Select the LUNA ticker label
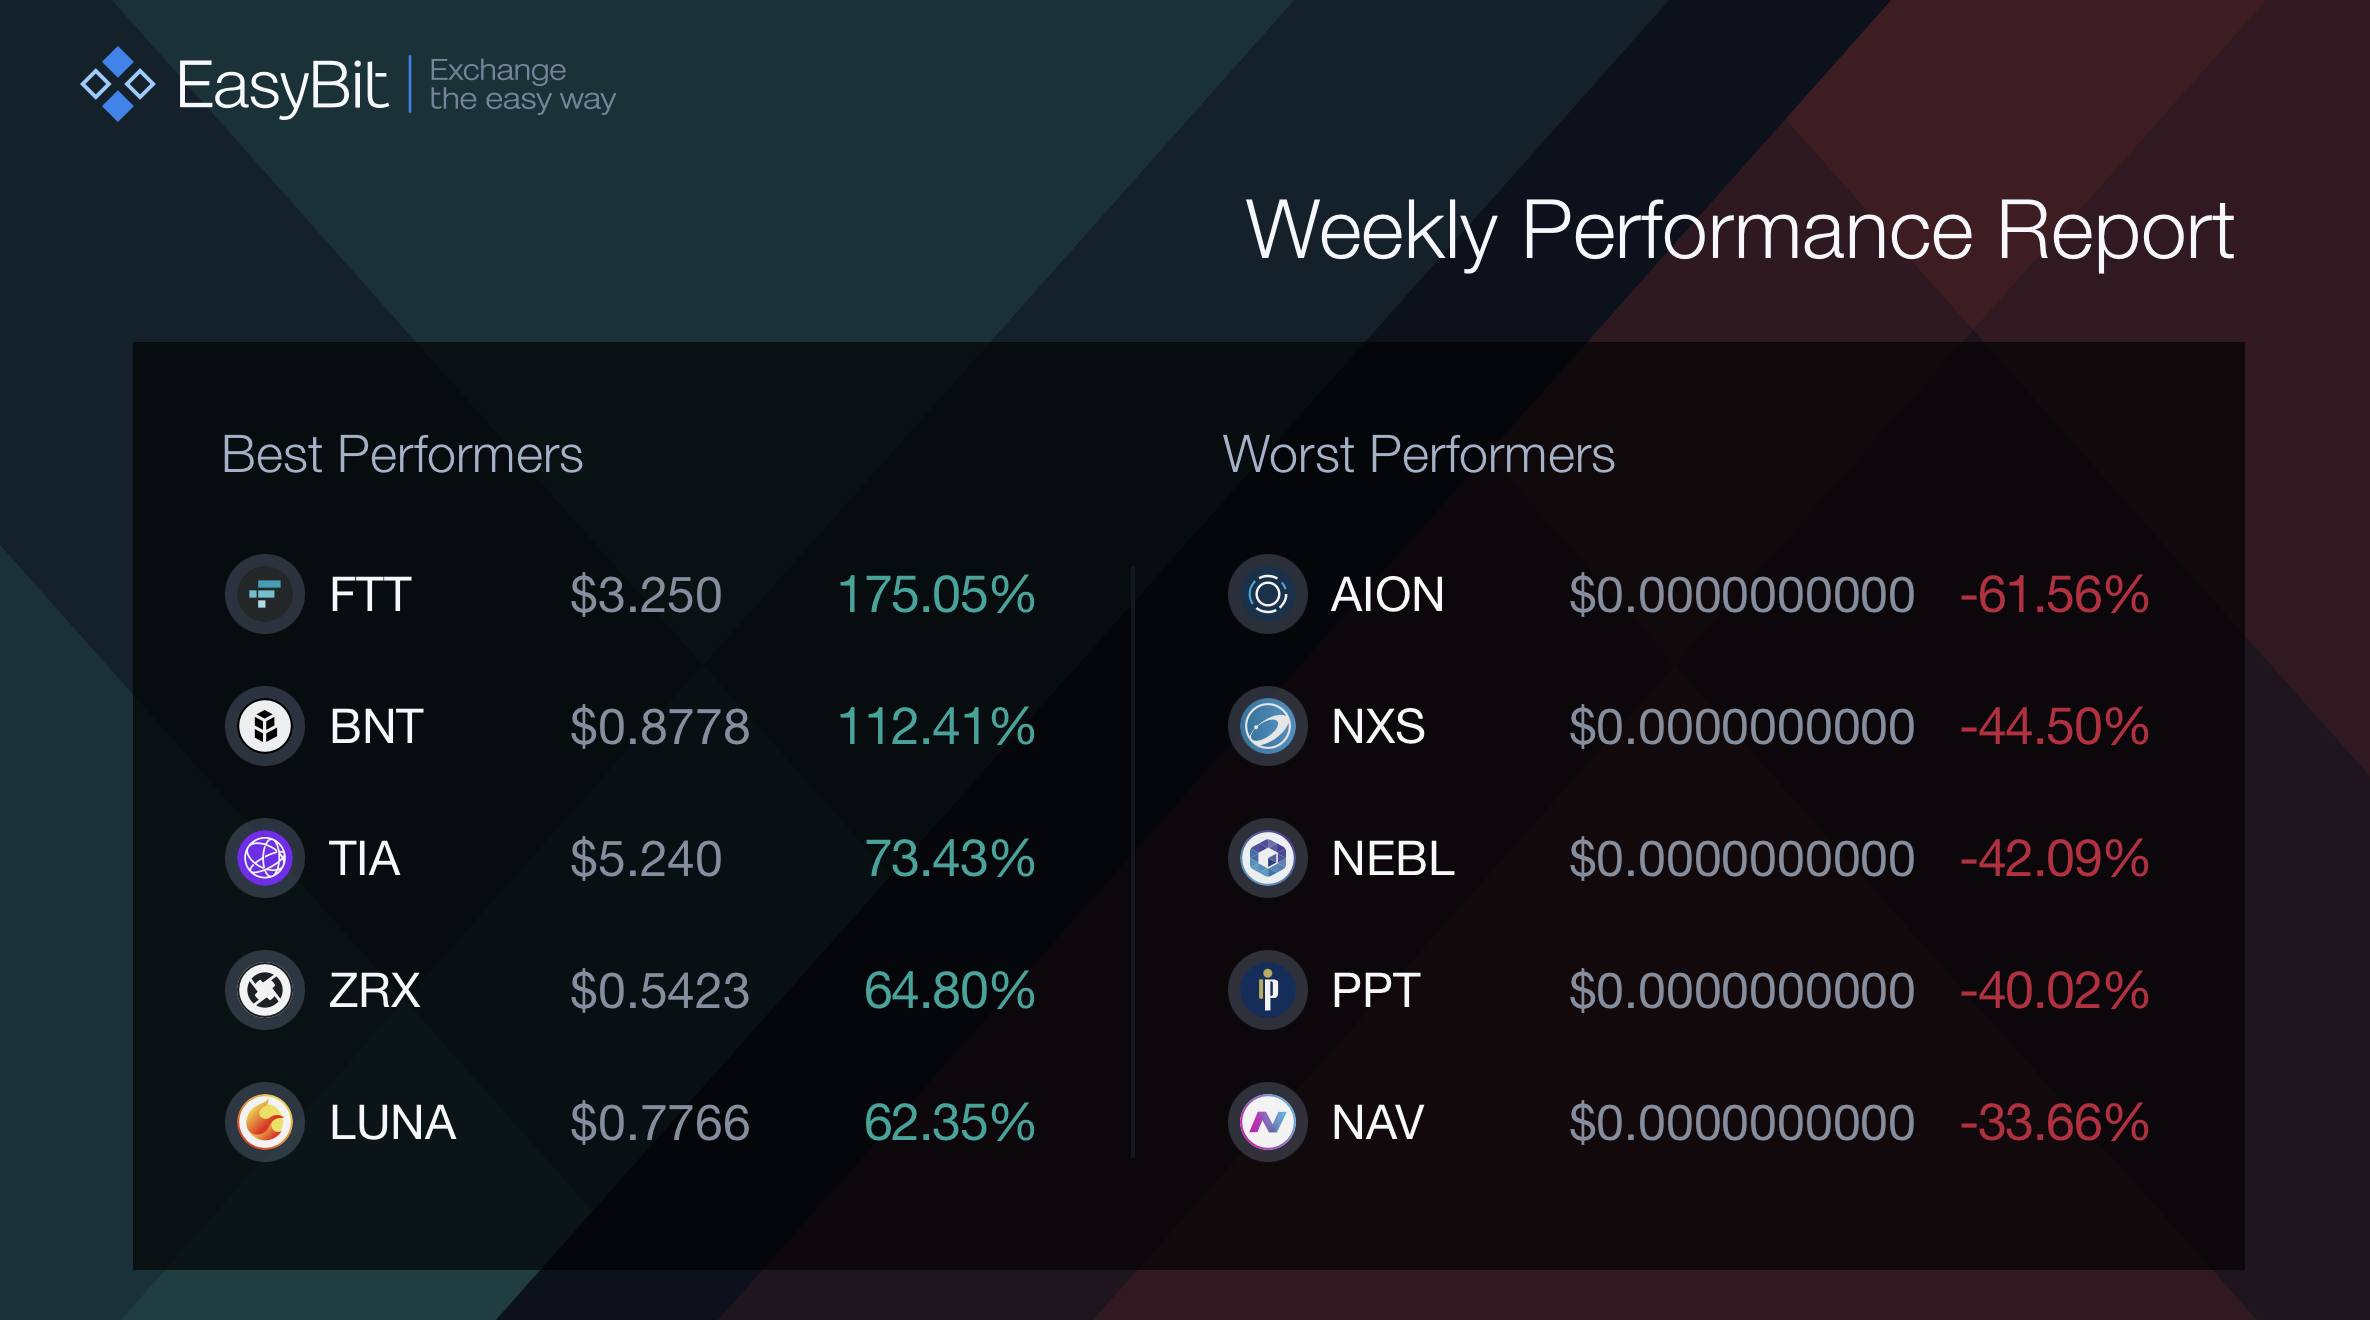Viewport: 2370px width, 1320px height. click(x=393, y=1122)
